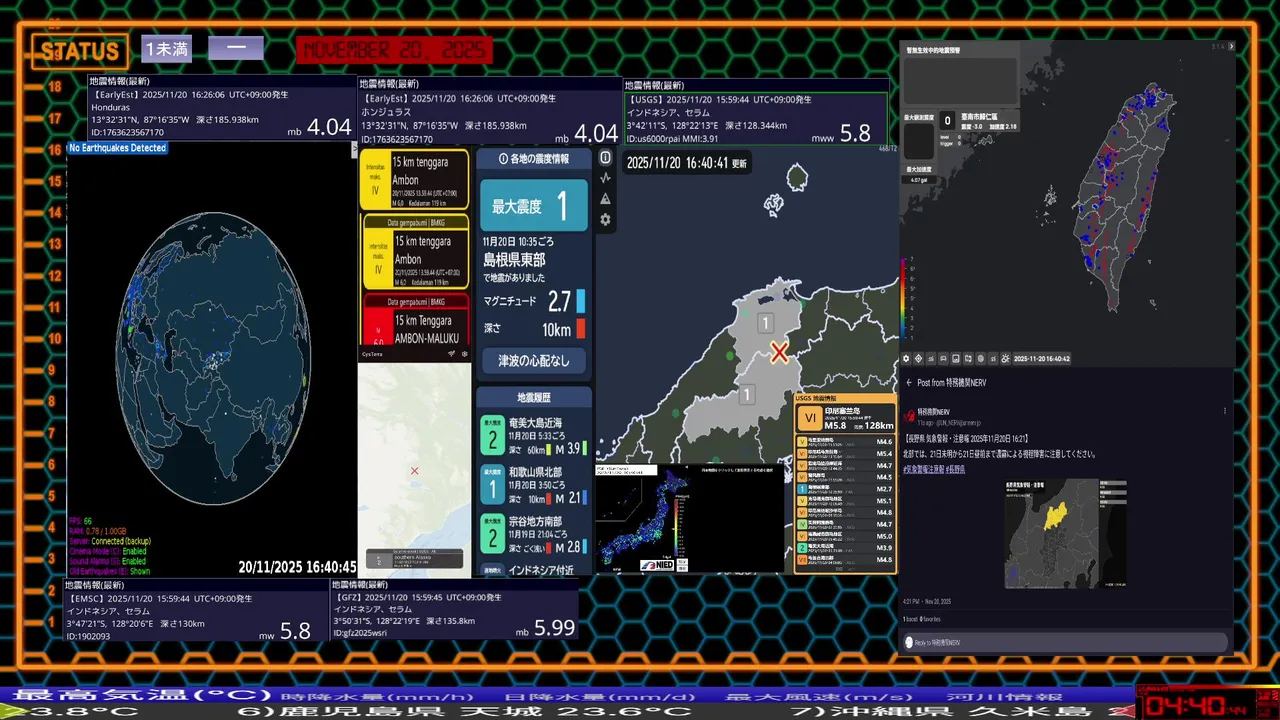The width and height of the screenshot is (1280, 720).
Task: Click the EMSC インドネシア mw 5.8 info card
Action: tap(196, 610)
